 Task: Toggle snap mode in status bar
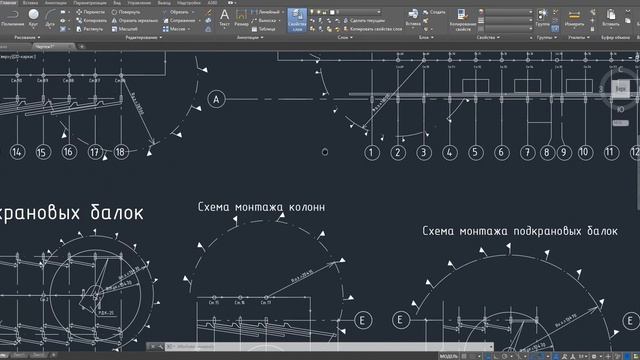(x=474, y=356)
